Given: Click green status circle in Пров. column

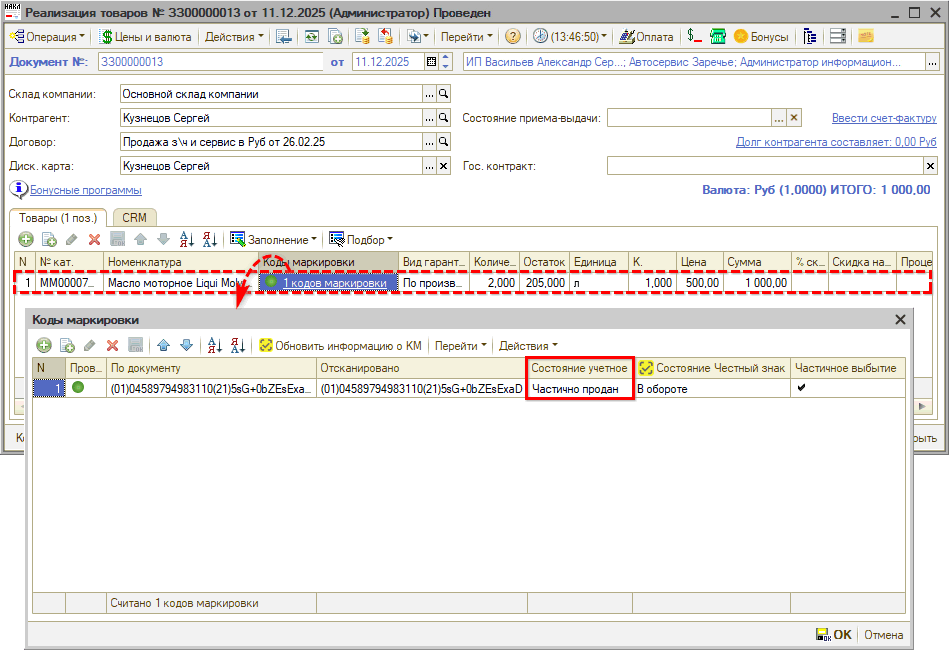Looking at the screenshot, I should (x=78, y=388).
